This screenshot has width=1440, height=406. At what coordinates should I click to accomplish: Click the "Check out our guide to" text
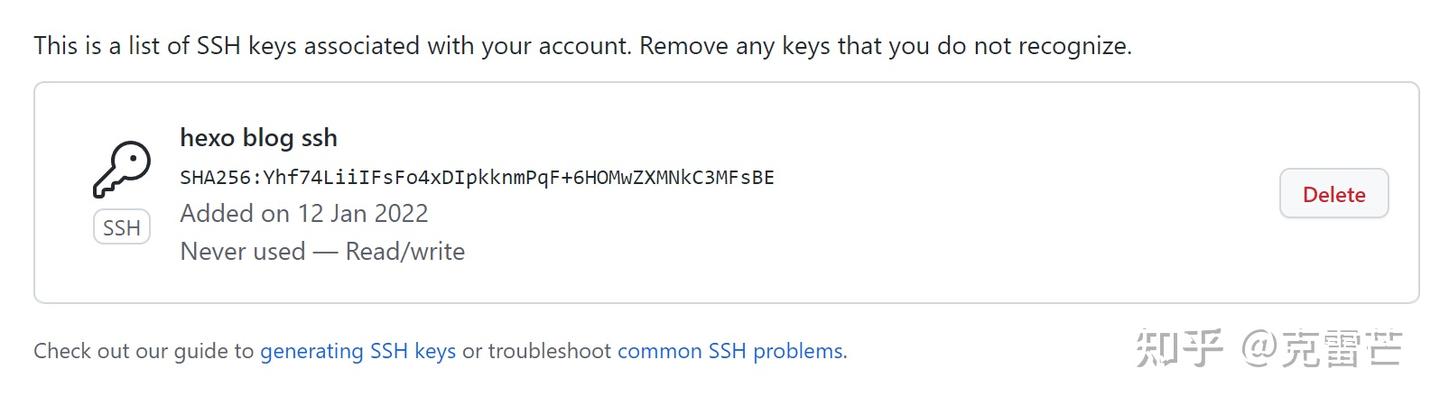click(x=144, y=351)
